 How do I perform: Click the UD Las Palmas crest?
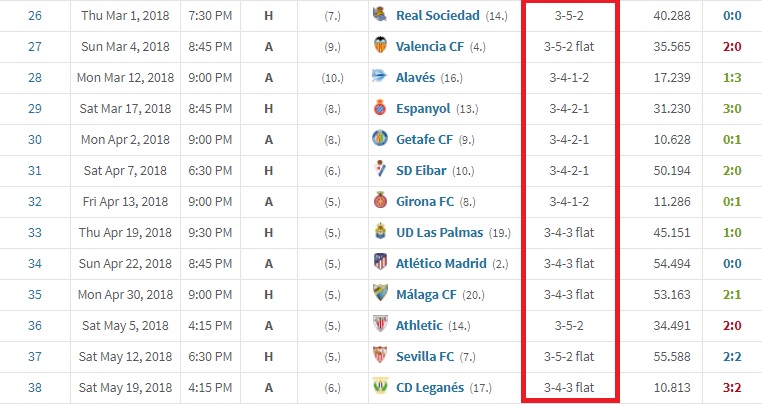click(x=380, y=231)
